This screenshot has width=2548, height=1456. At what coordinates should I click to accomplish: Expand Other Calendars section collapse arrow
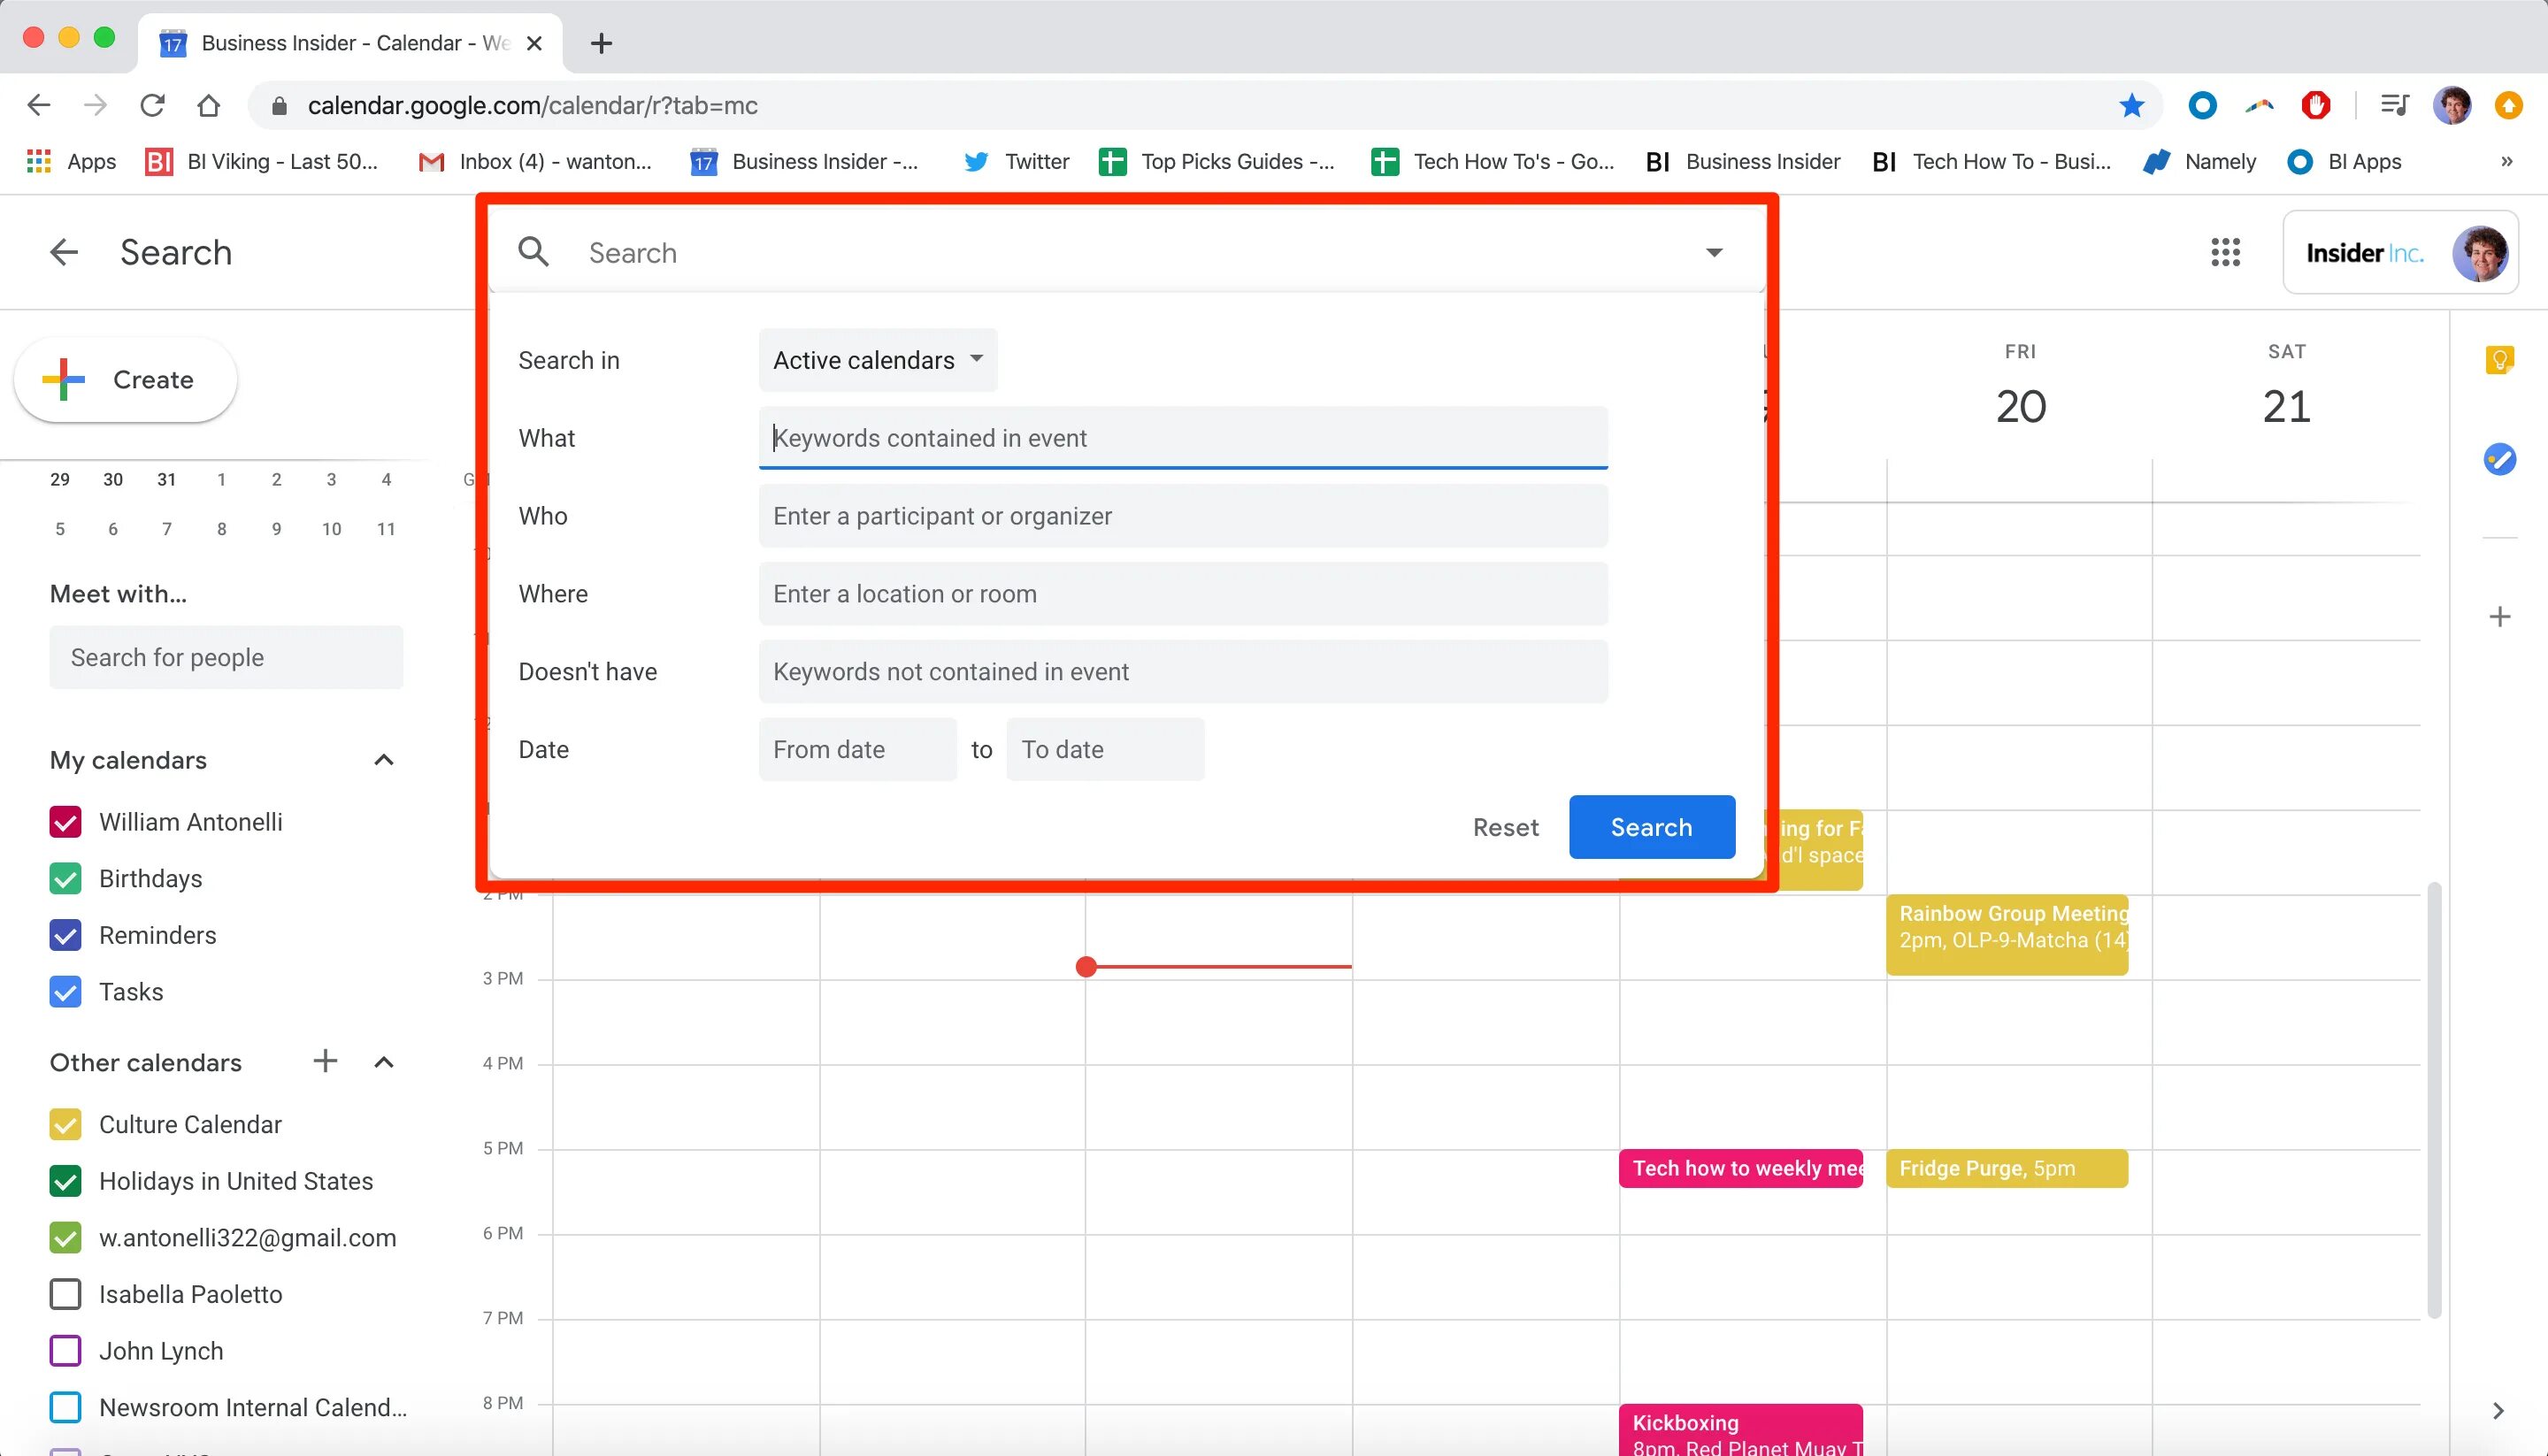click(383, 1062)
